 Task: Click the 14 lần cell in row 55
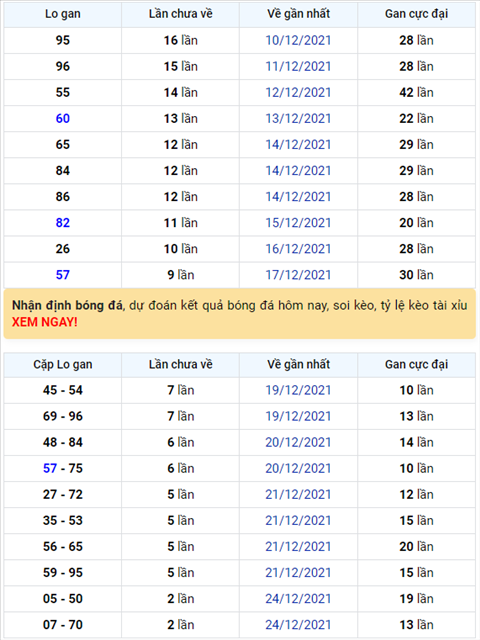tap(180, 93)
